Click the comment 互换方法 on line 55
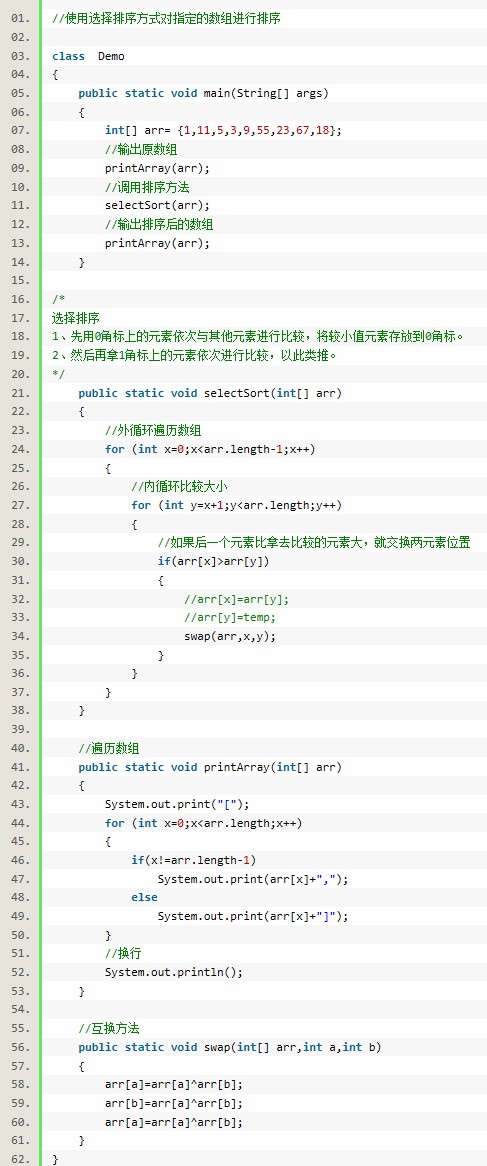Screen dimensions: 487x1166 (x=109, y=1028)
